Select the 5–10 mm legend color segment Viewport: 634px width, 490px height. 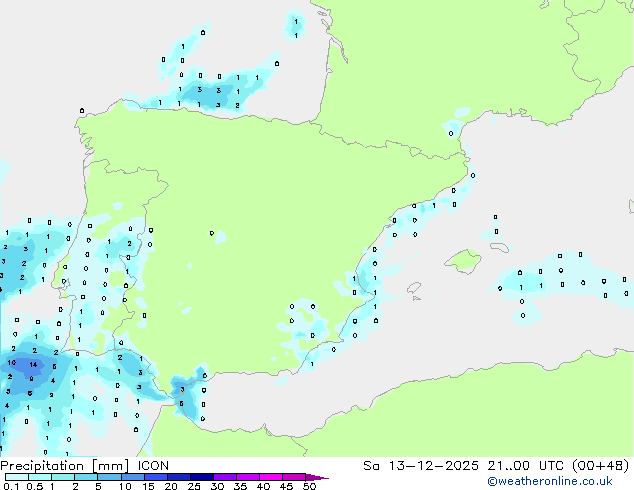(x=109, y=477)
